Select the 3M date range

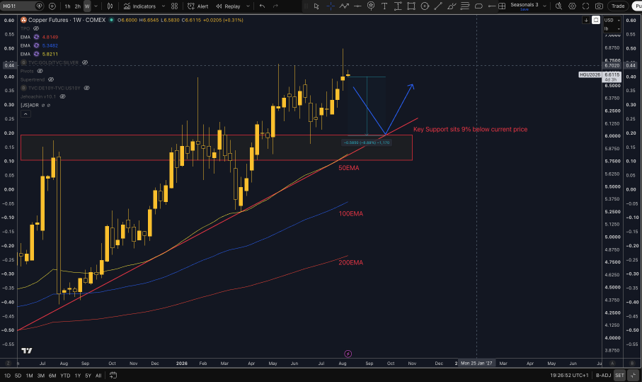pos(41,375)
